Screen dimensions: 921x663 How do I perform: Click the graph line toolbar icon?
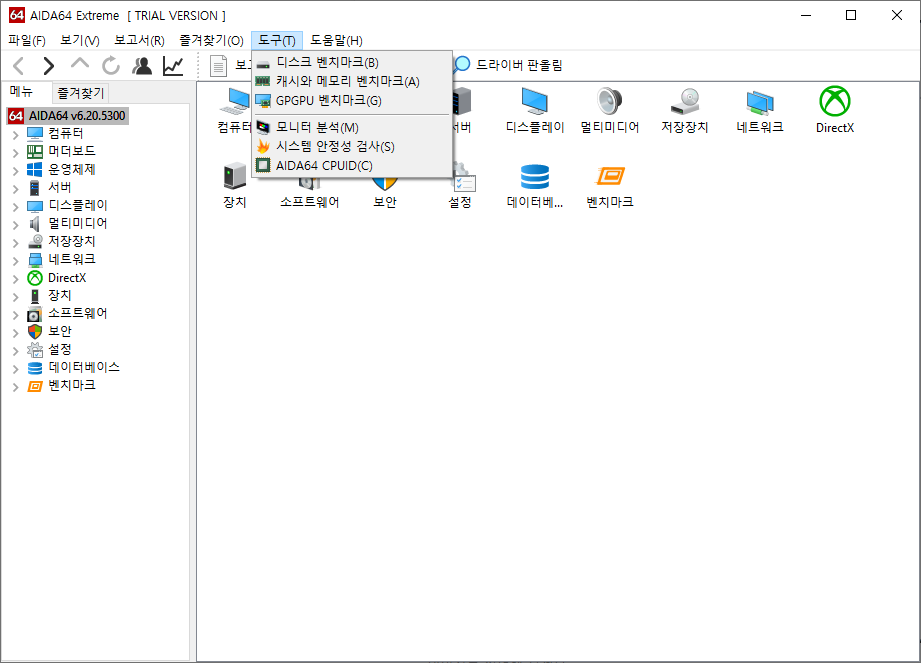point(173,66)
